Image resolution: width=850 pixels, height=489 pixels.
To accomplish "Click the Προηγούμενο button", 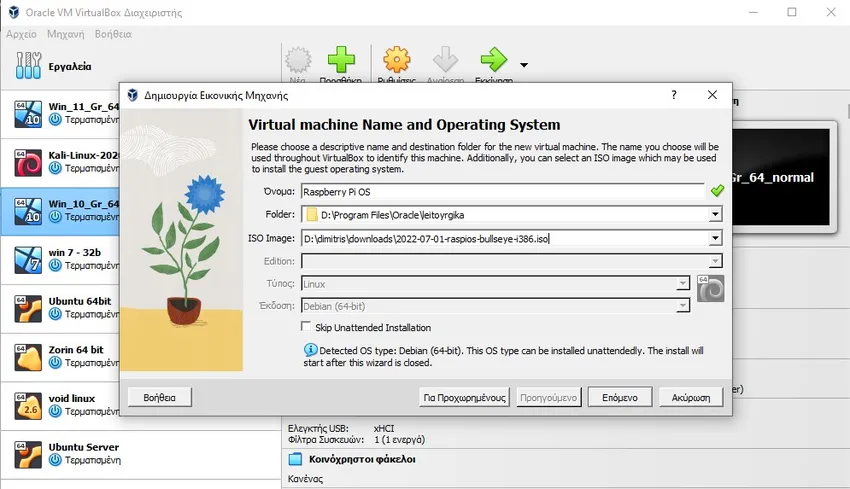I will [549, 397].
